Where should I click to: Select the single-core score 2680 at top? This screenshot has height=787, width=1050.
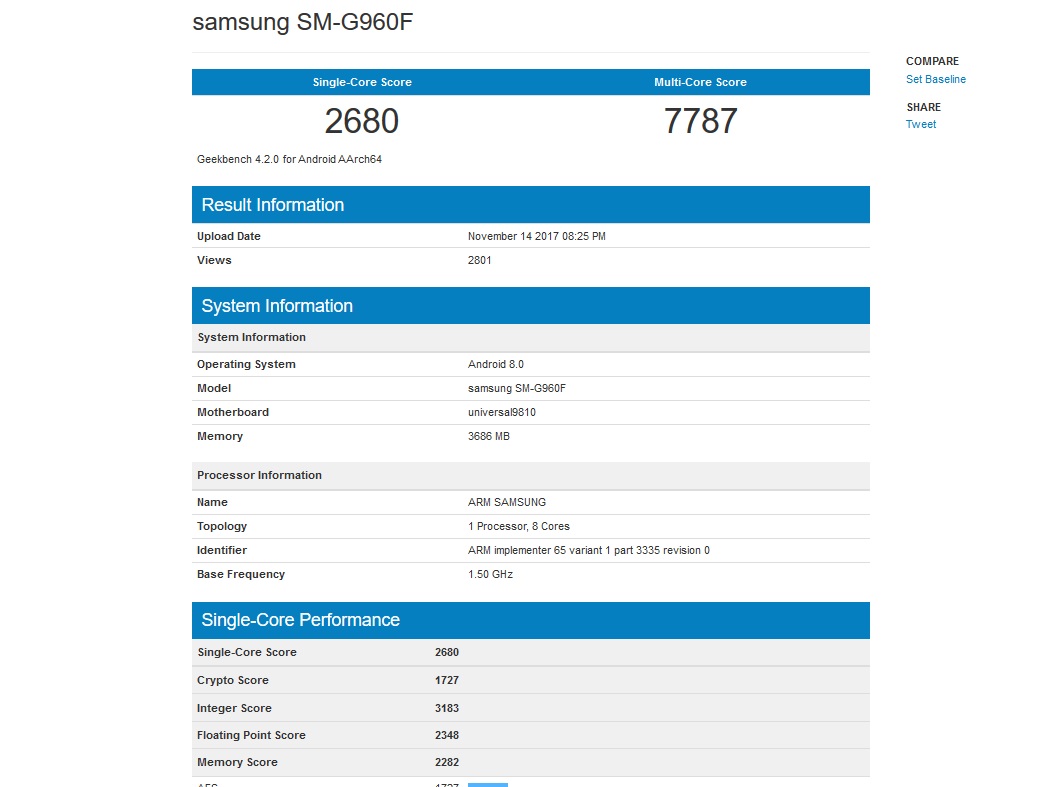(x=362, y=121)
